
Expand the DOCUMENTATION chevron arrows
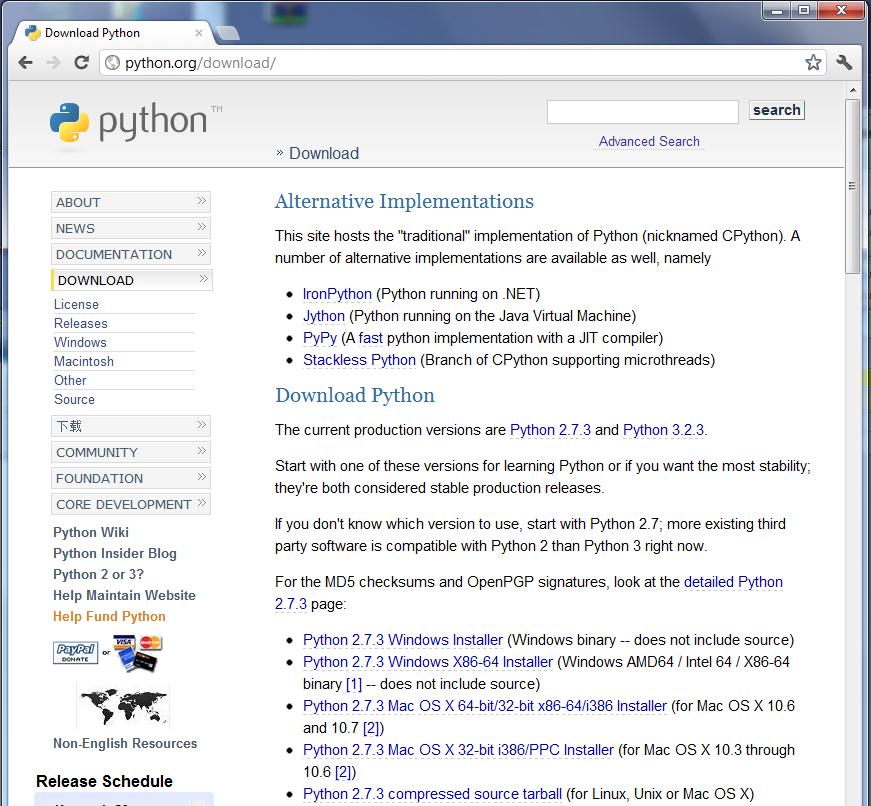(202, 253)
